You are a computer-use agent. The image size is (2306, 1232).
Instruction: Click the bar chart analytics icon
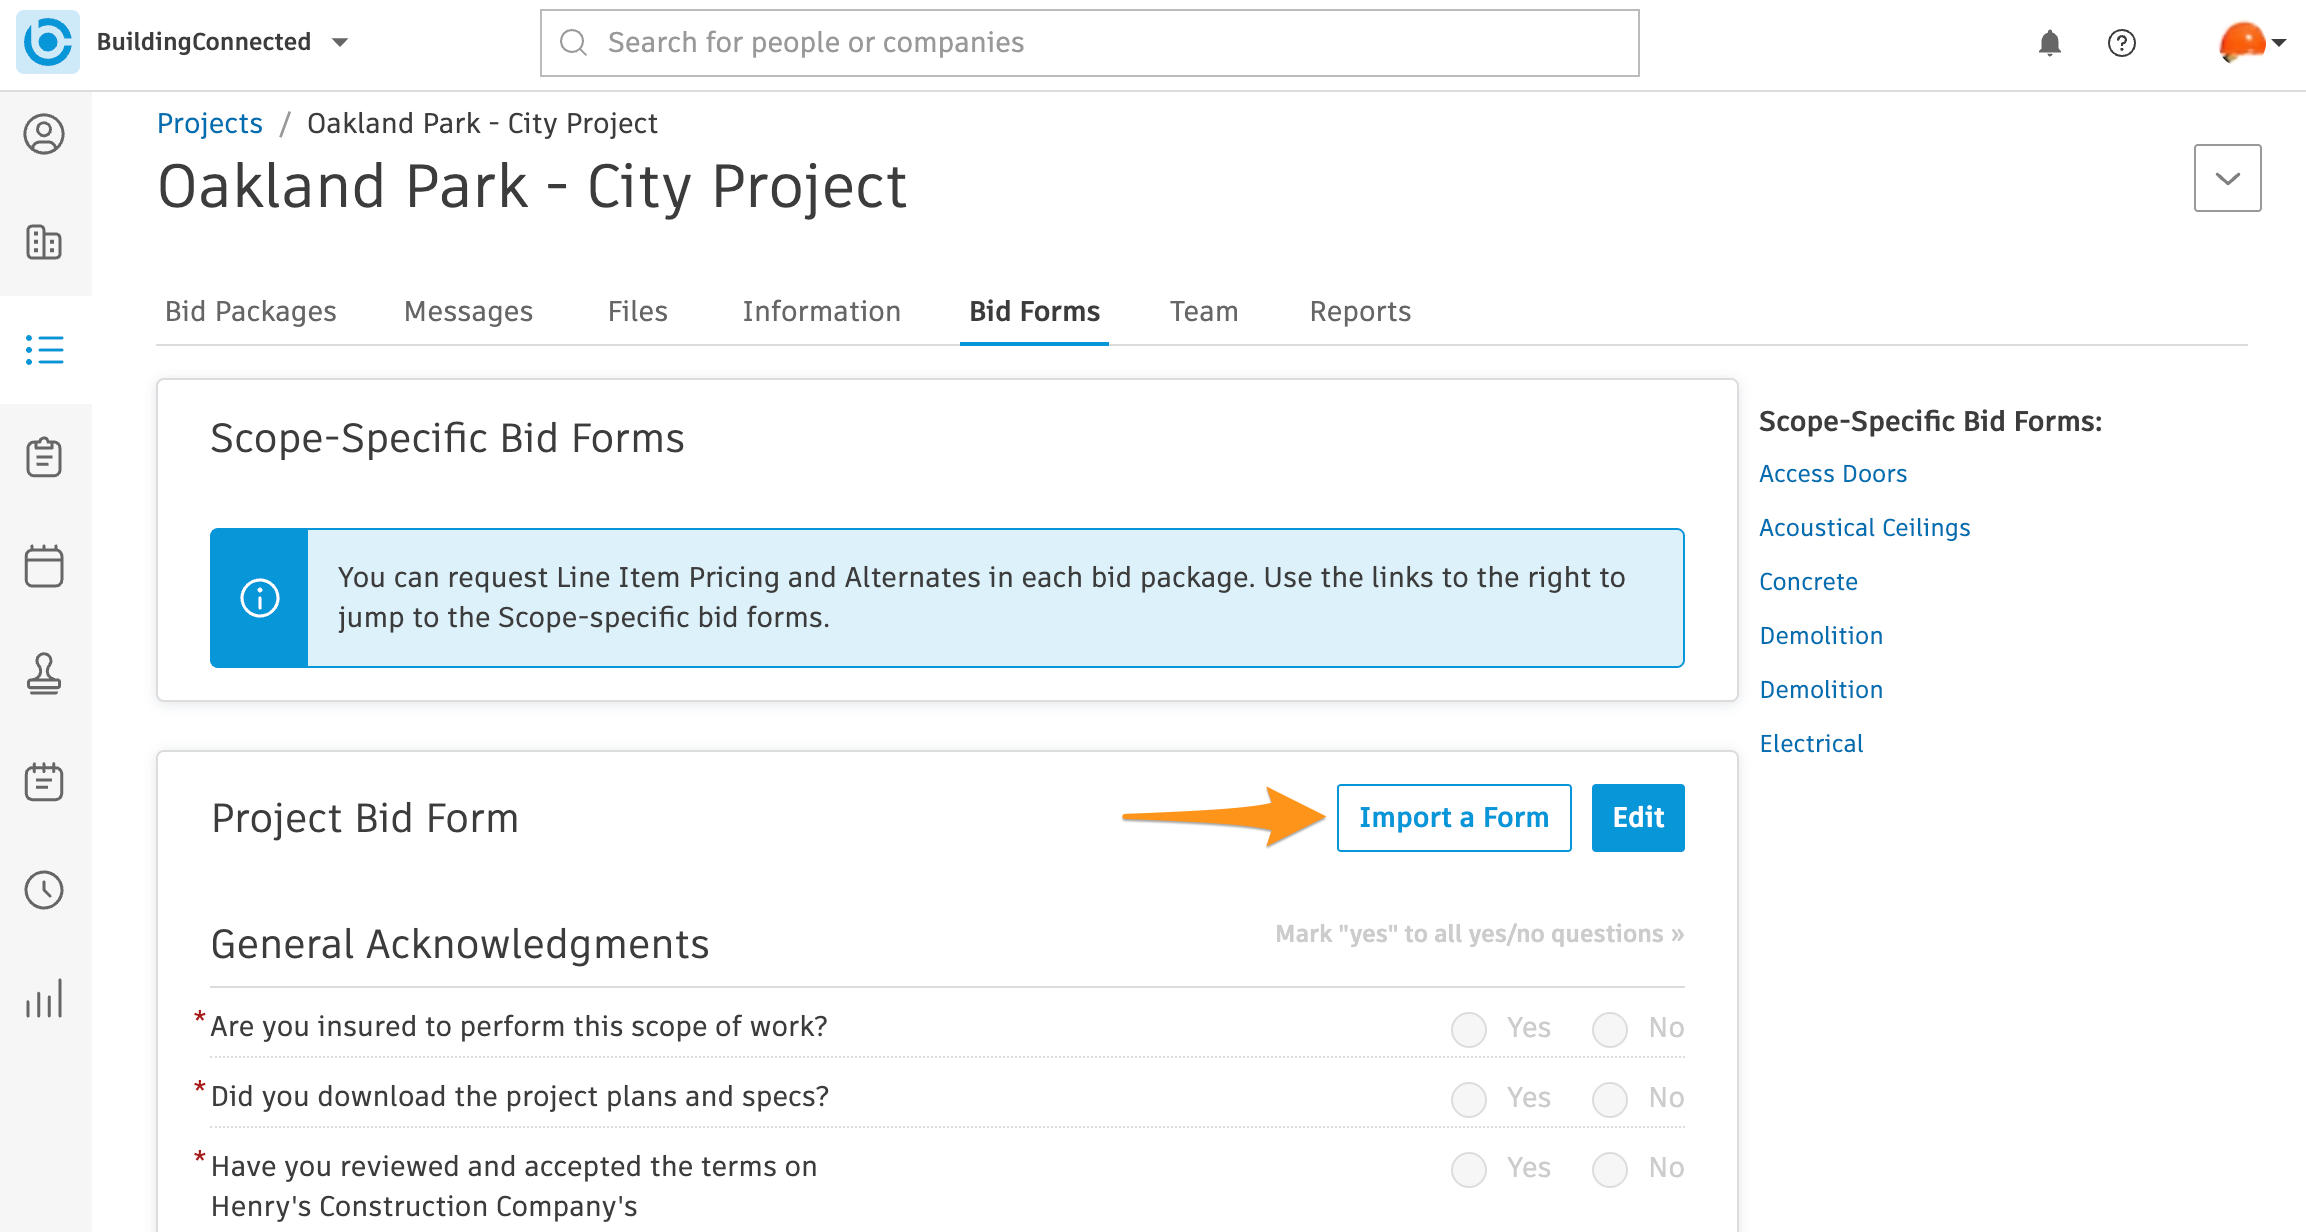tap(44, 998)
